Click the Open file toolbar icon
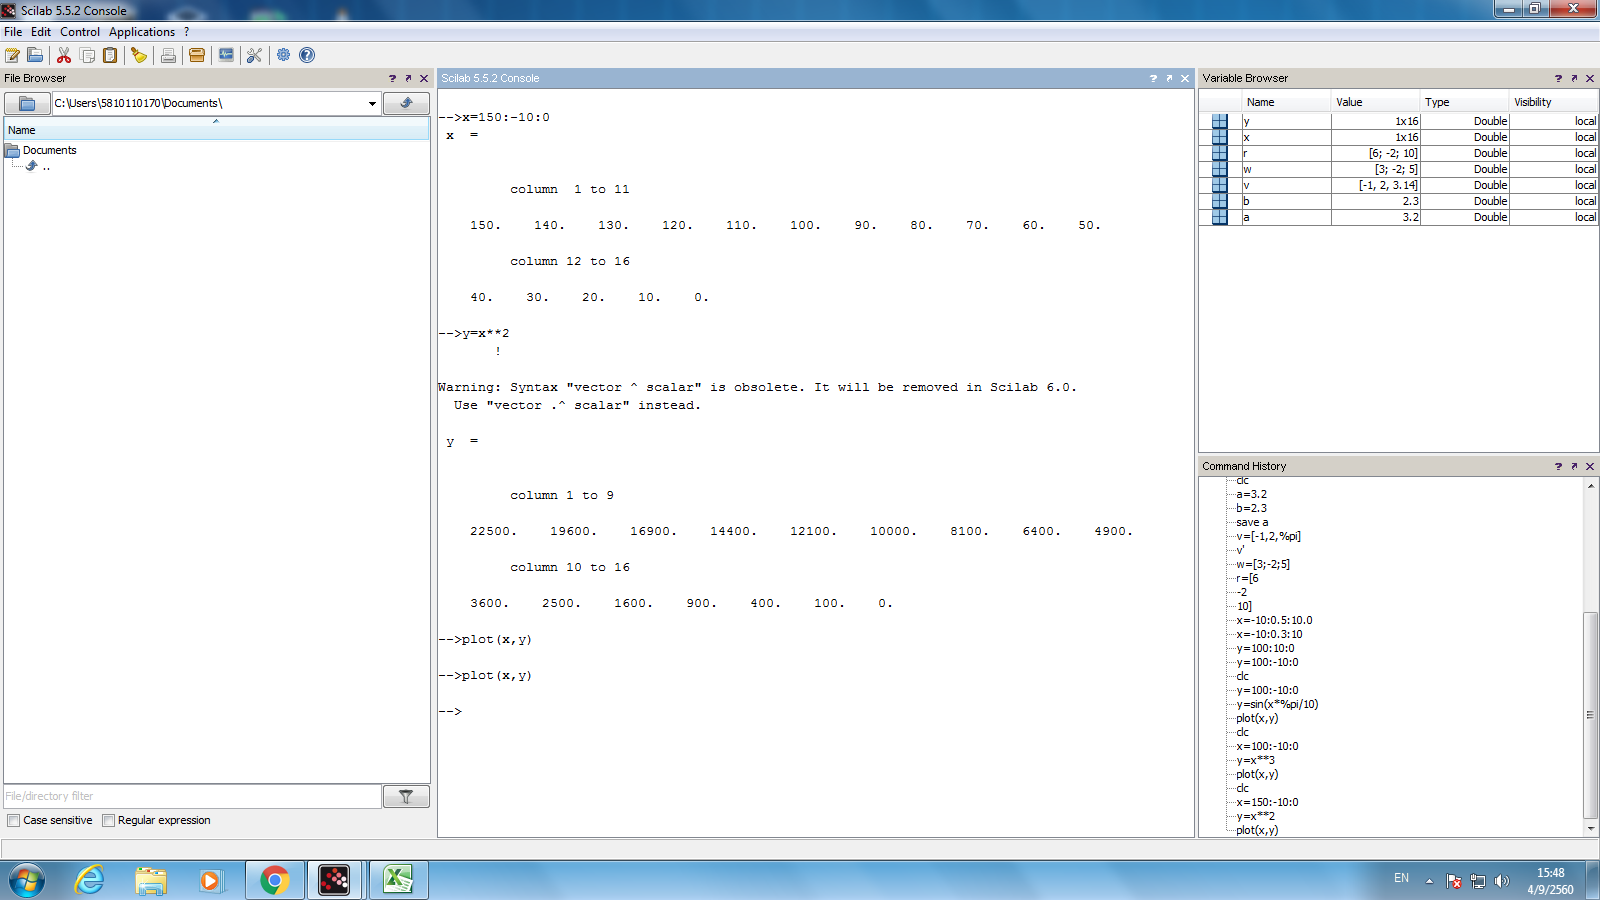Viewport: 1600px width, 900px height. click(35, 55)
